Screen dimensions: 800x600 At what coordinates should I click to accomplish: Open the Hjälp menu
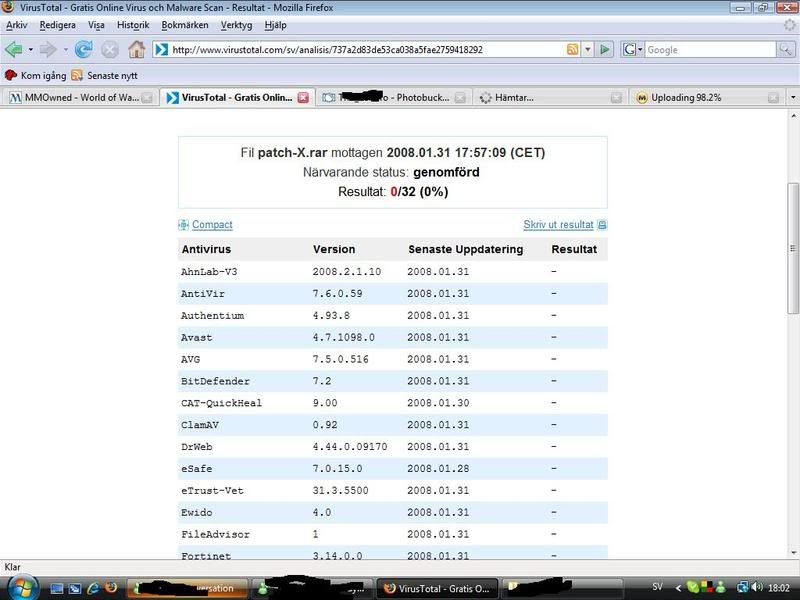click(276, 25)
